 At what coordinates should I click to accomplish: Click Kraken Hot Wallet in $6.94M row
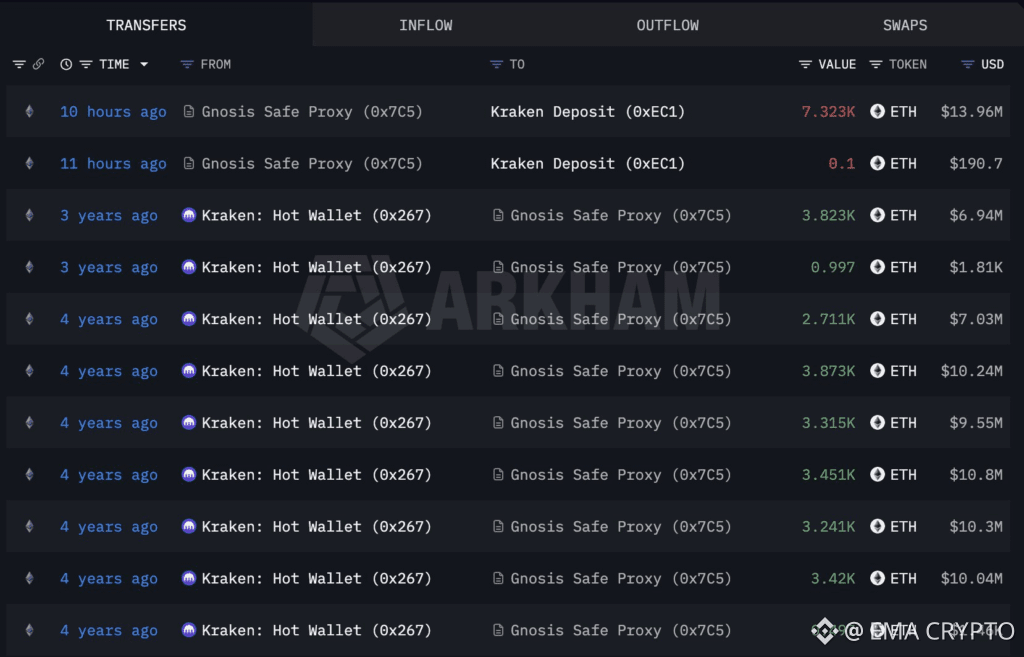pyautogui.click(x=316, y=216)
